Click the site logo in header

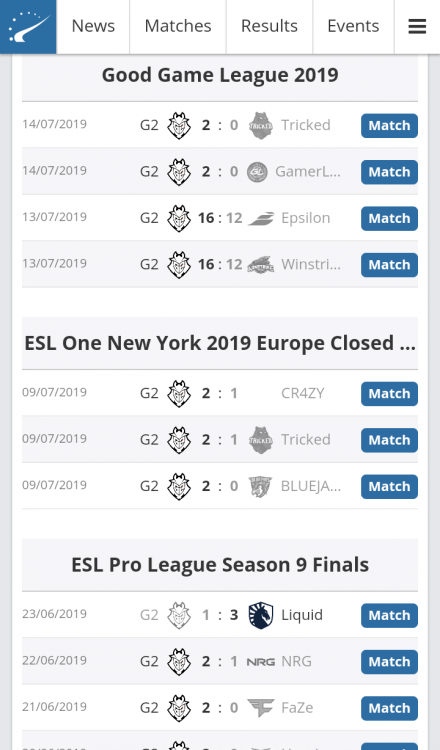point(28,27)
